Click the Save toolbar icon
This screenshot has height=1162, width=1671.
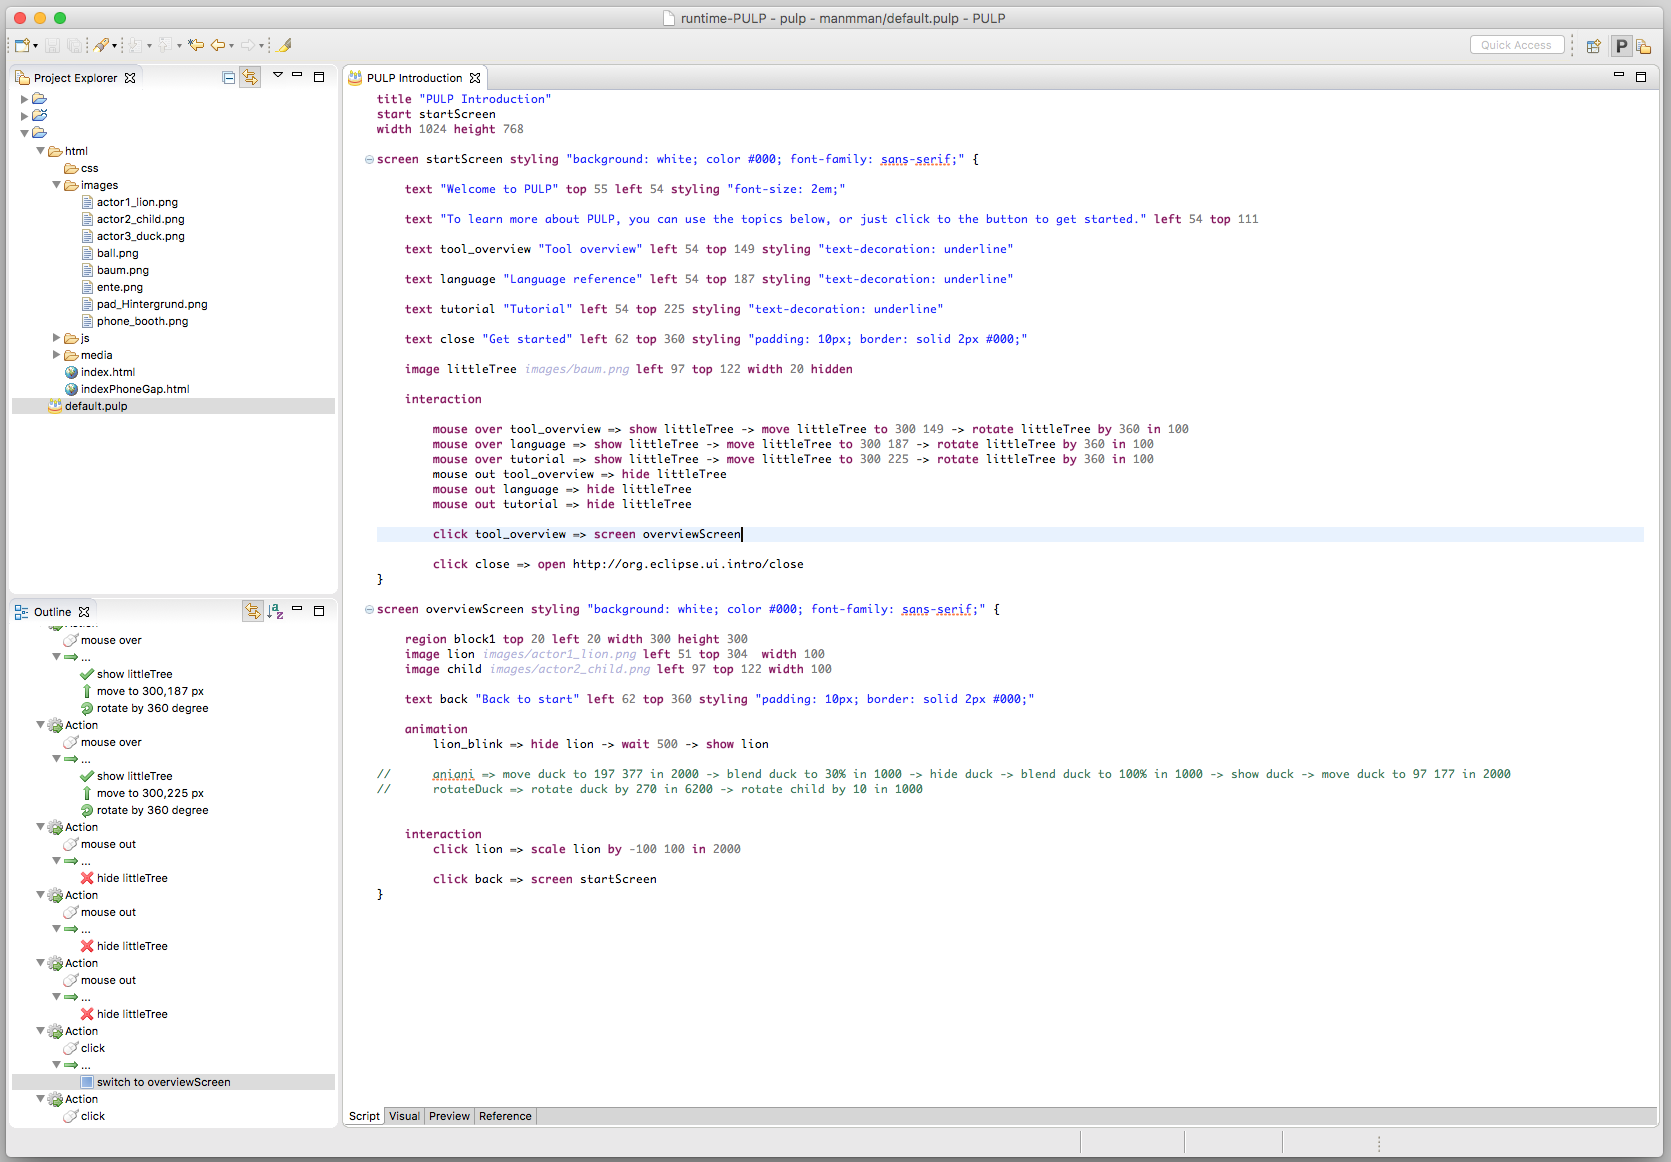52,45
